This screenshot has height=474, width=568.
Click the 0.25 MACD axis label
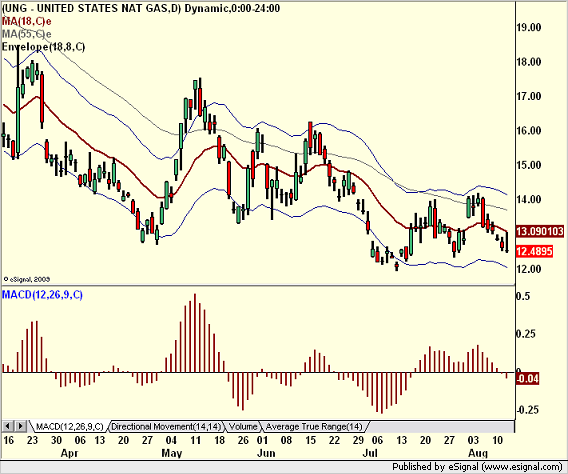(x=526, y=334)
